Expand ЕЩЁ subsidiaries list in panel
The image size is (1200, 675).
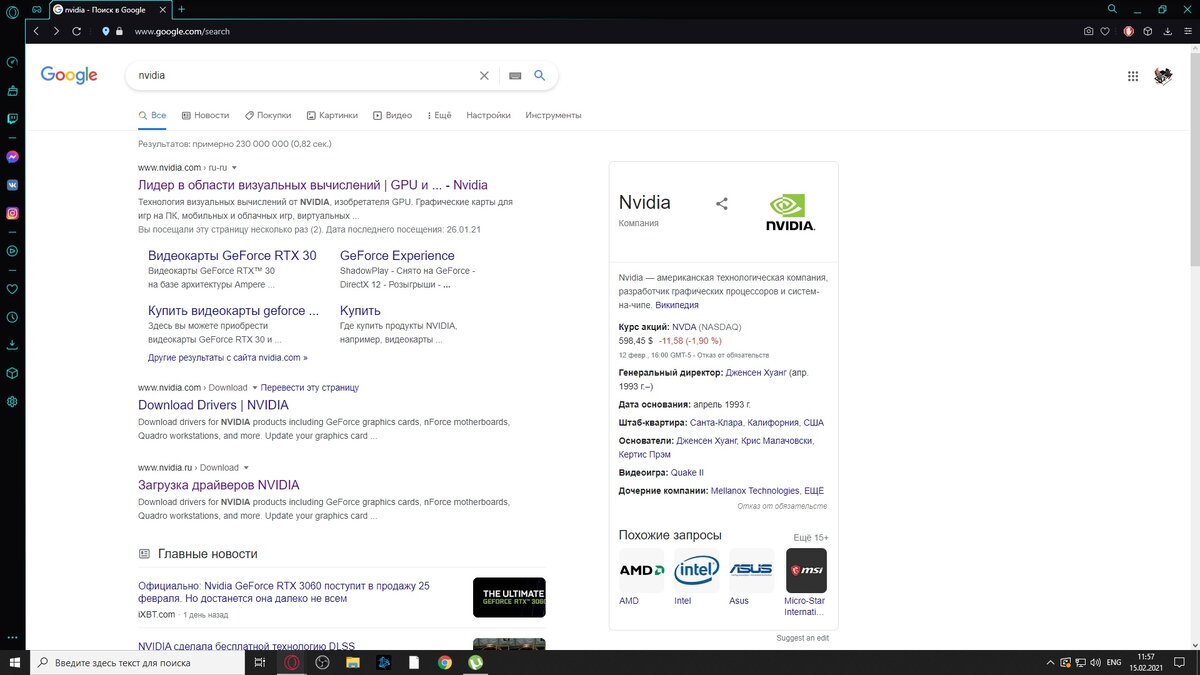pos(814,491)
